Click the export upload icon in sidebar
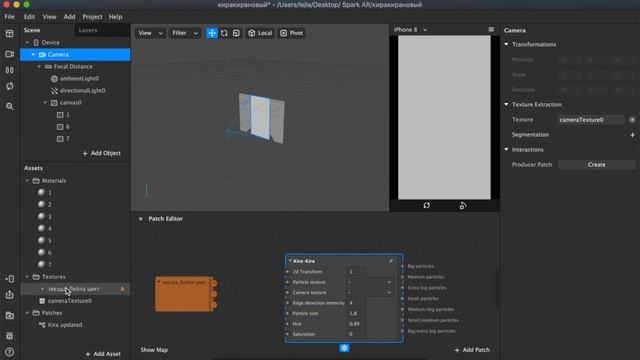 (9, 295)
